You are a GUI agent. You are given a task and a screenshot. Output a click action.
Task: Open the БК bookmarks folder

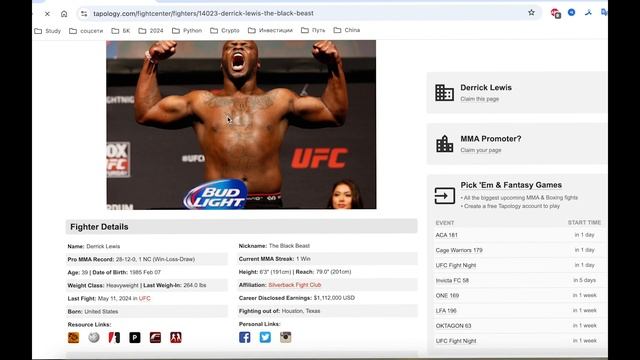pos(121,31)
